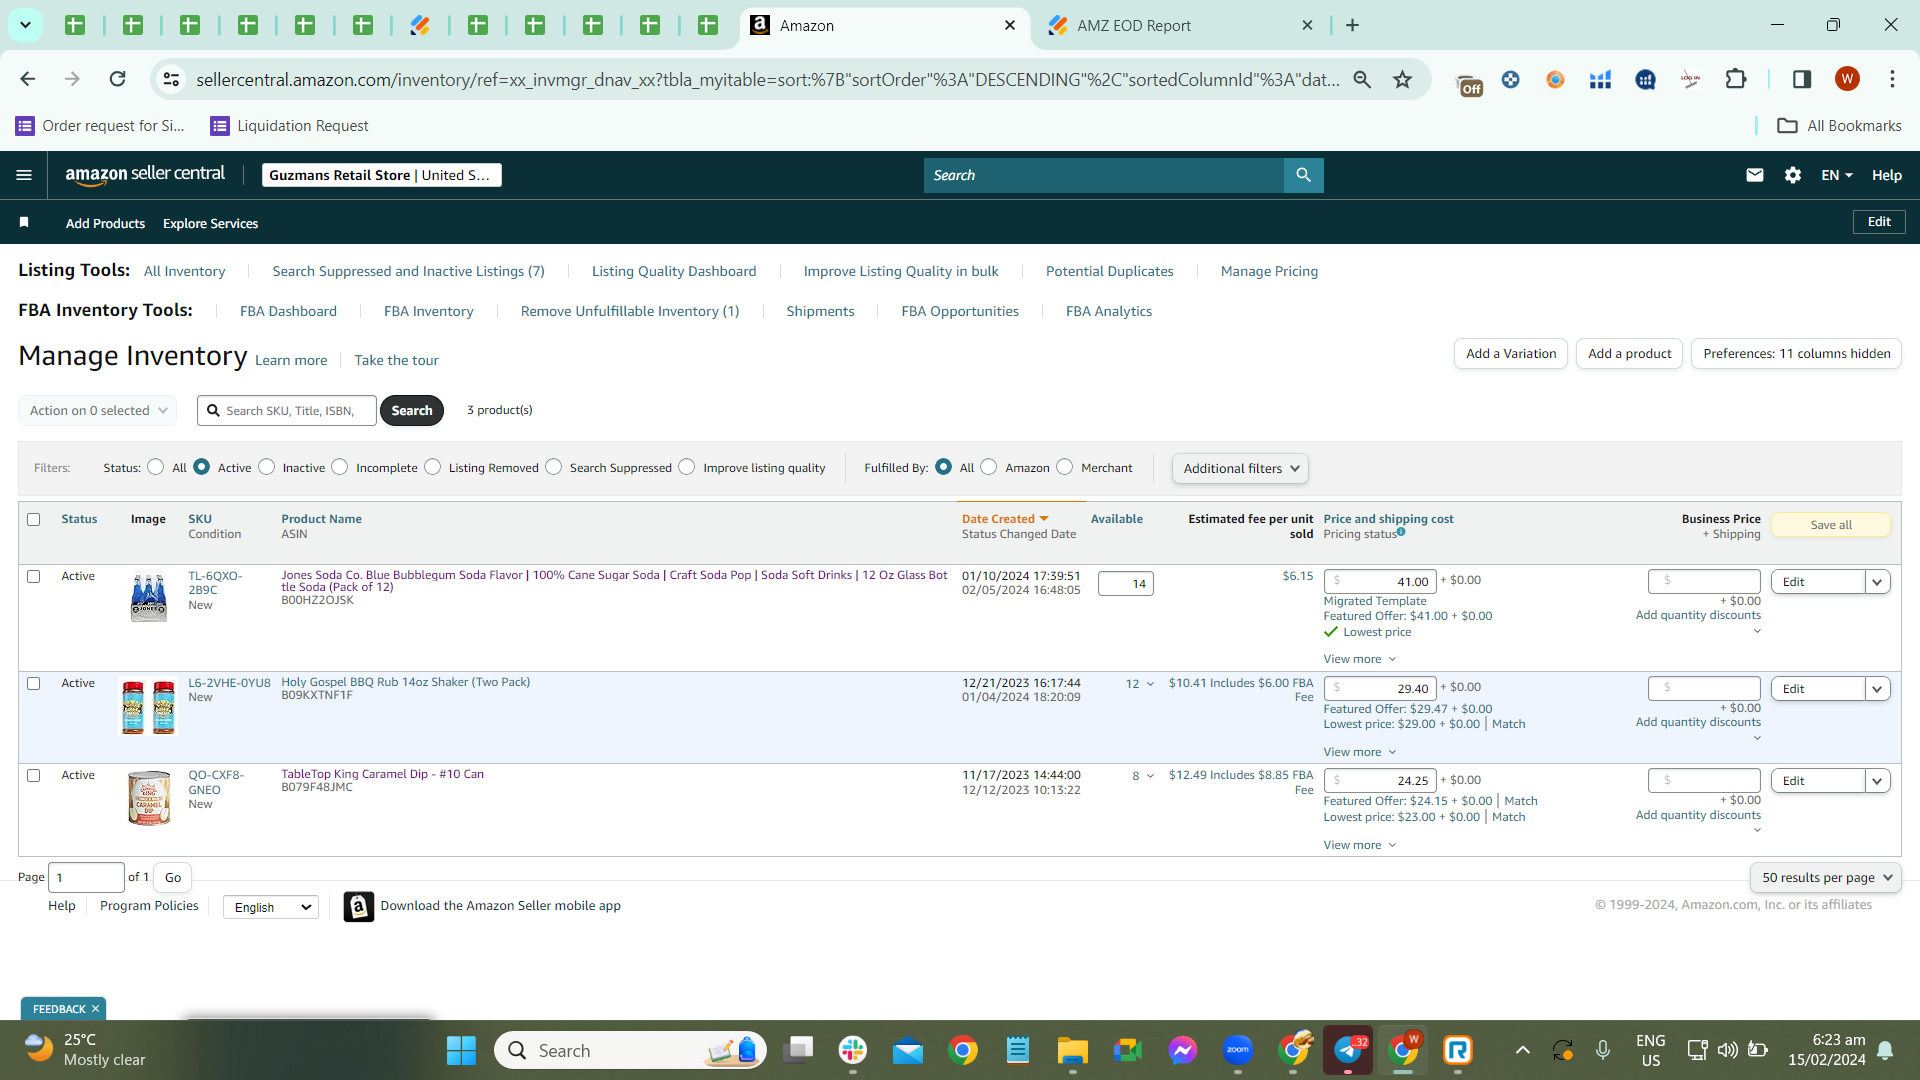
Task: Open the Shipments menu item
Action: click(x=820, y=311)
